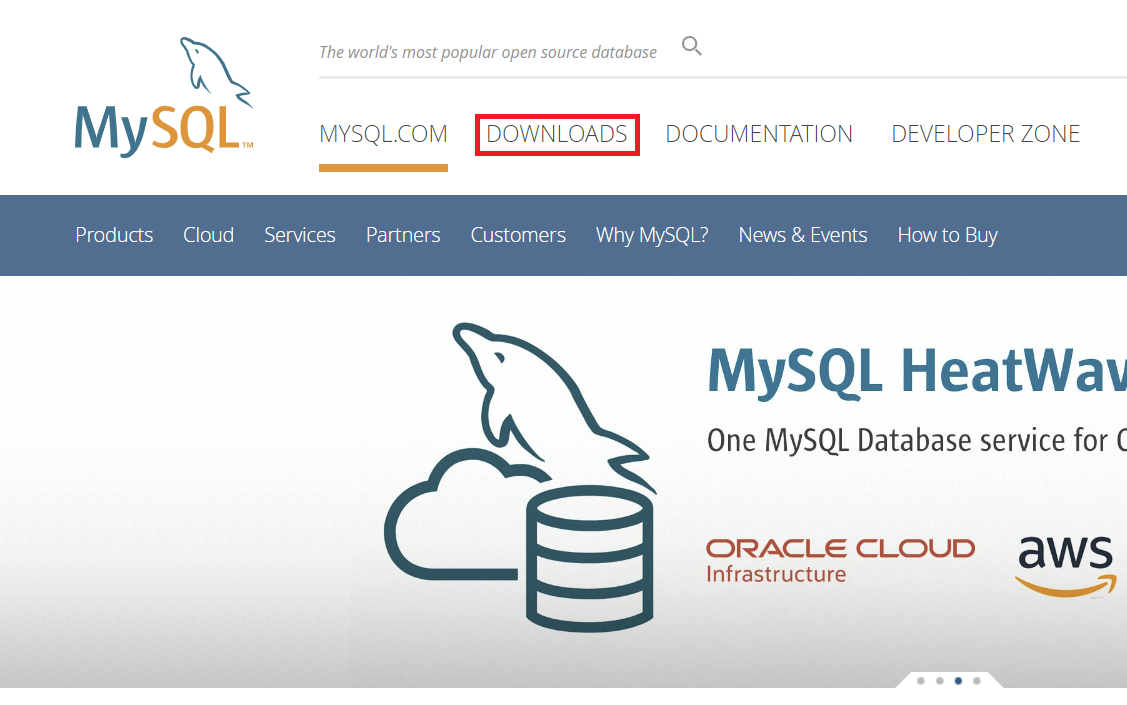Select Services in the blue navigation bar

[300, 235]
